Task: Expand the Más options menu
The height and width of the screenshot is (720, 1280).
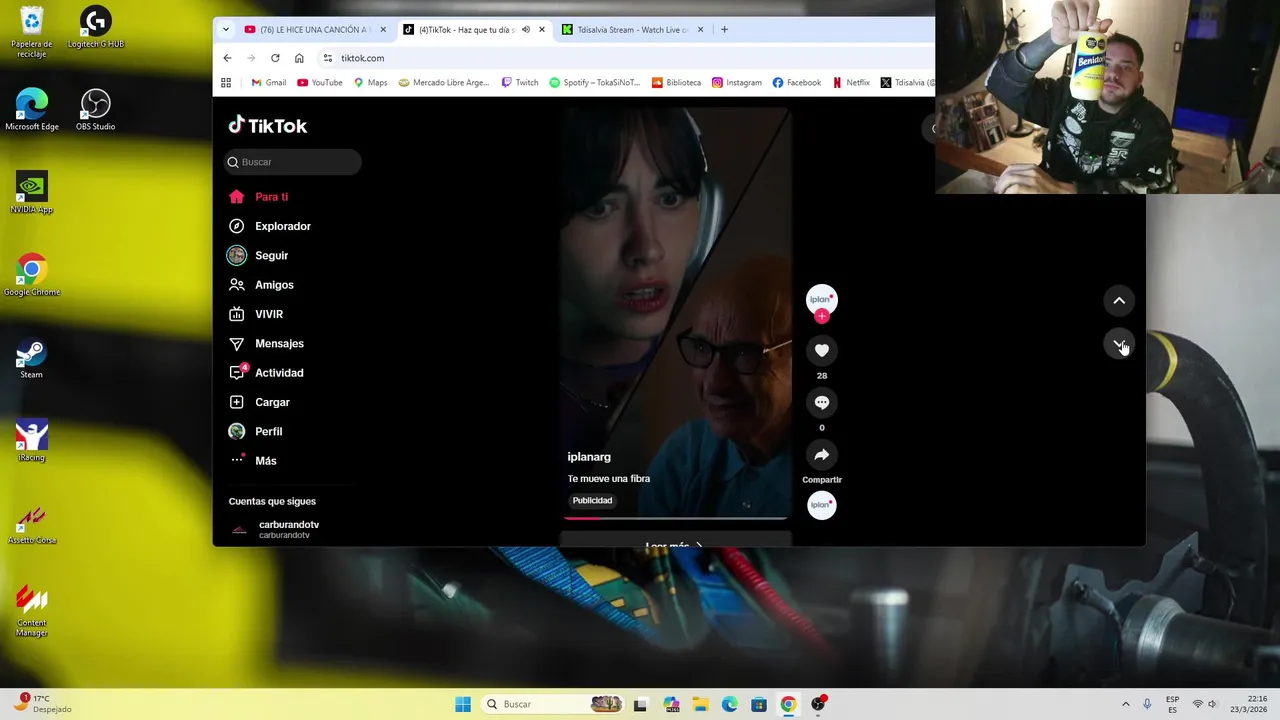Action: 252,460
